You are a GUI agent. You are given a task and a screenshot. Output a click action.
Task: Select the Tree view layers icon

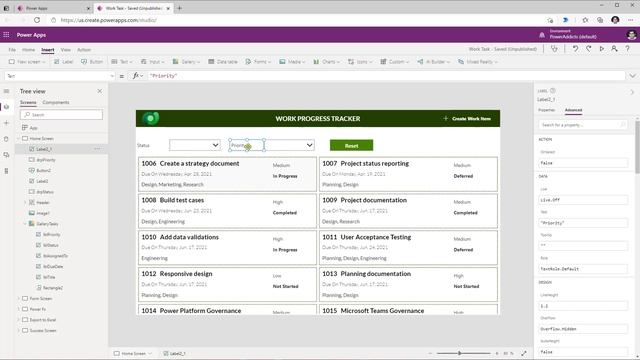[x=6, y=107]
